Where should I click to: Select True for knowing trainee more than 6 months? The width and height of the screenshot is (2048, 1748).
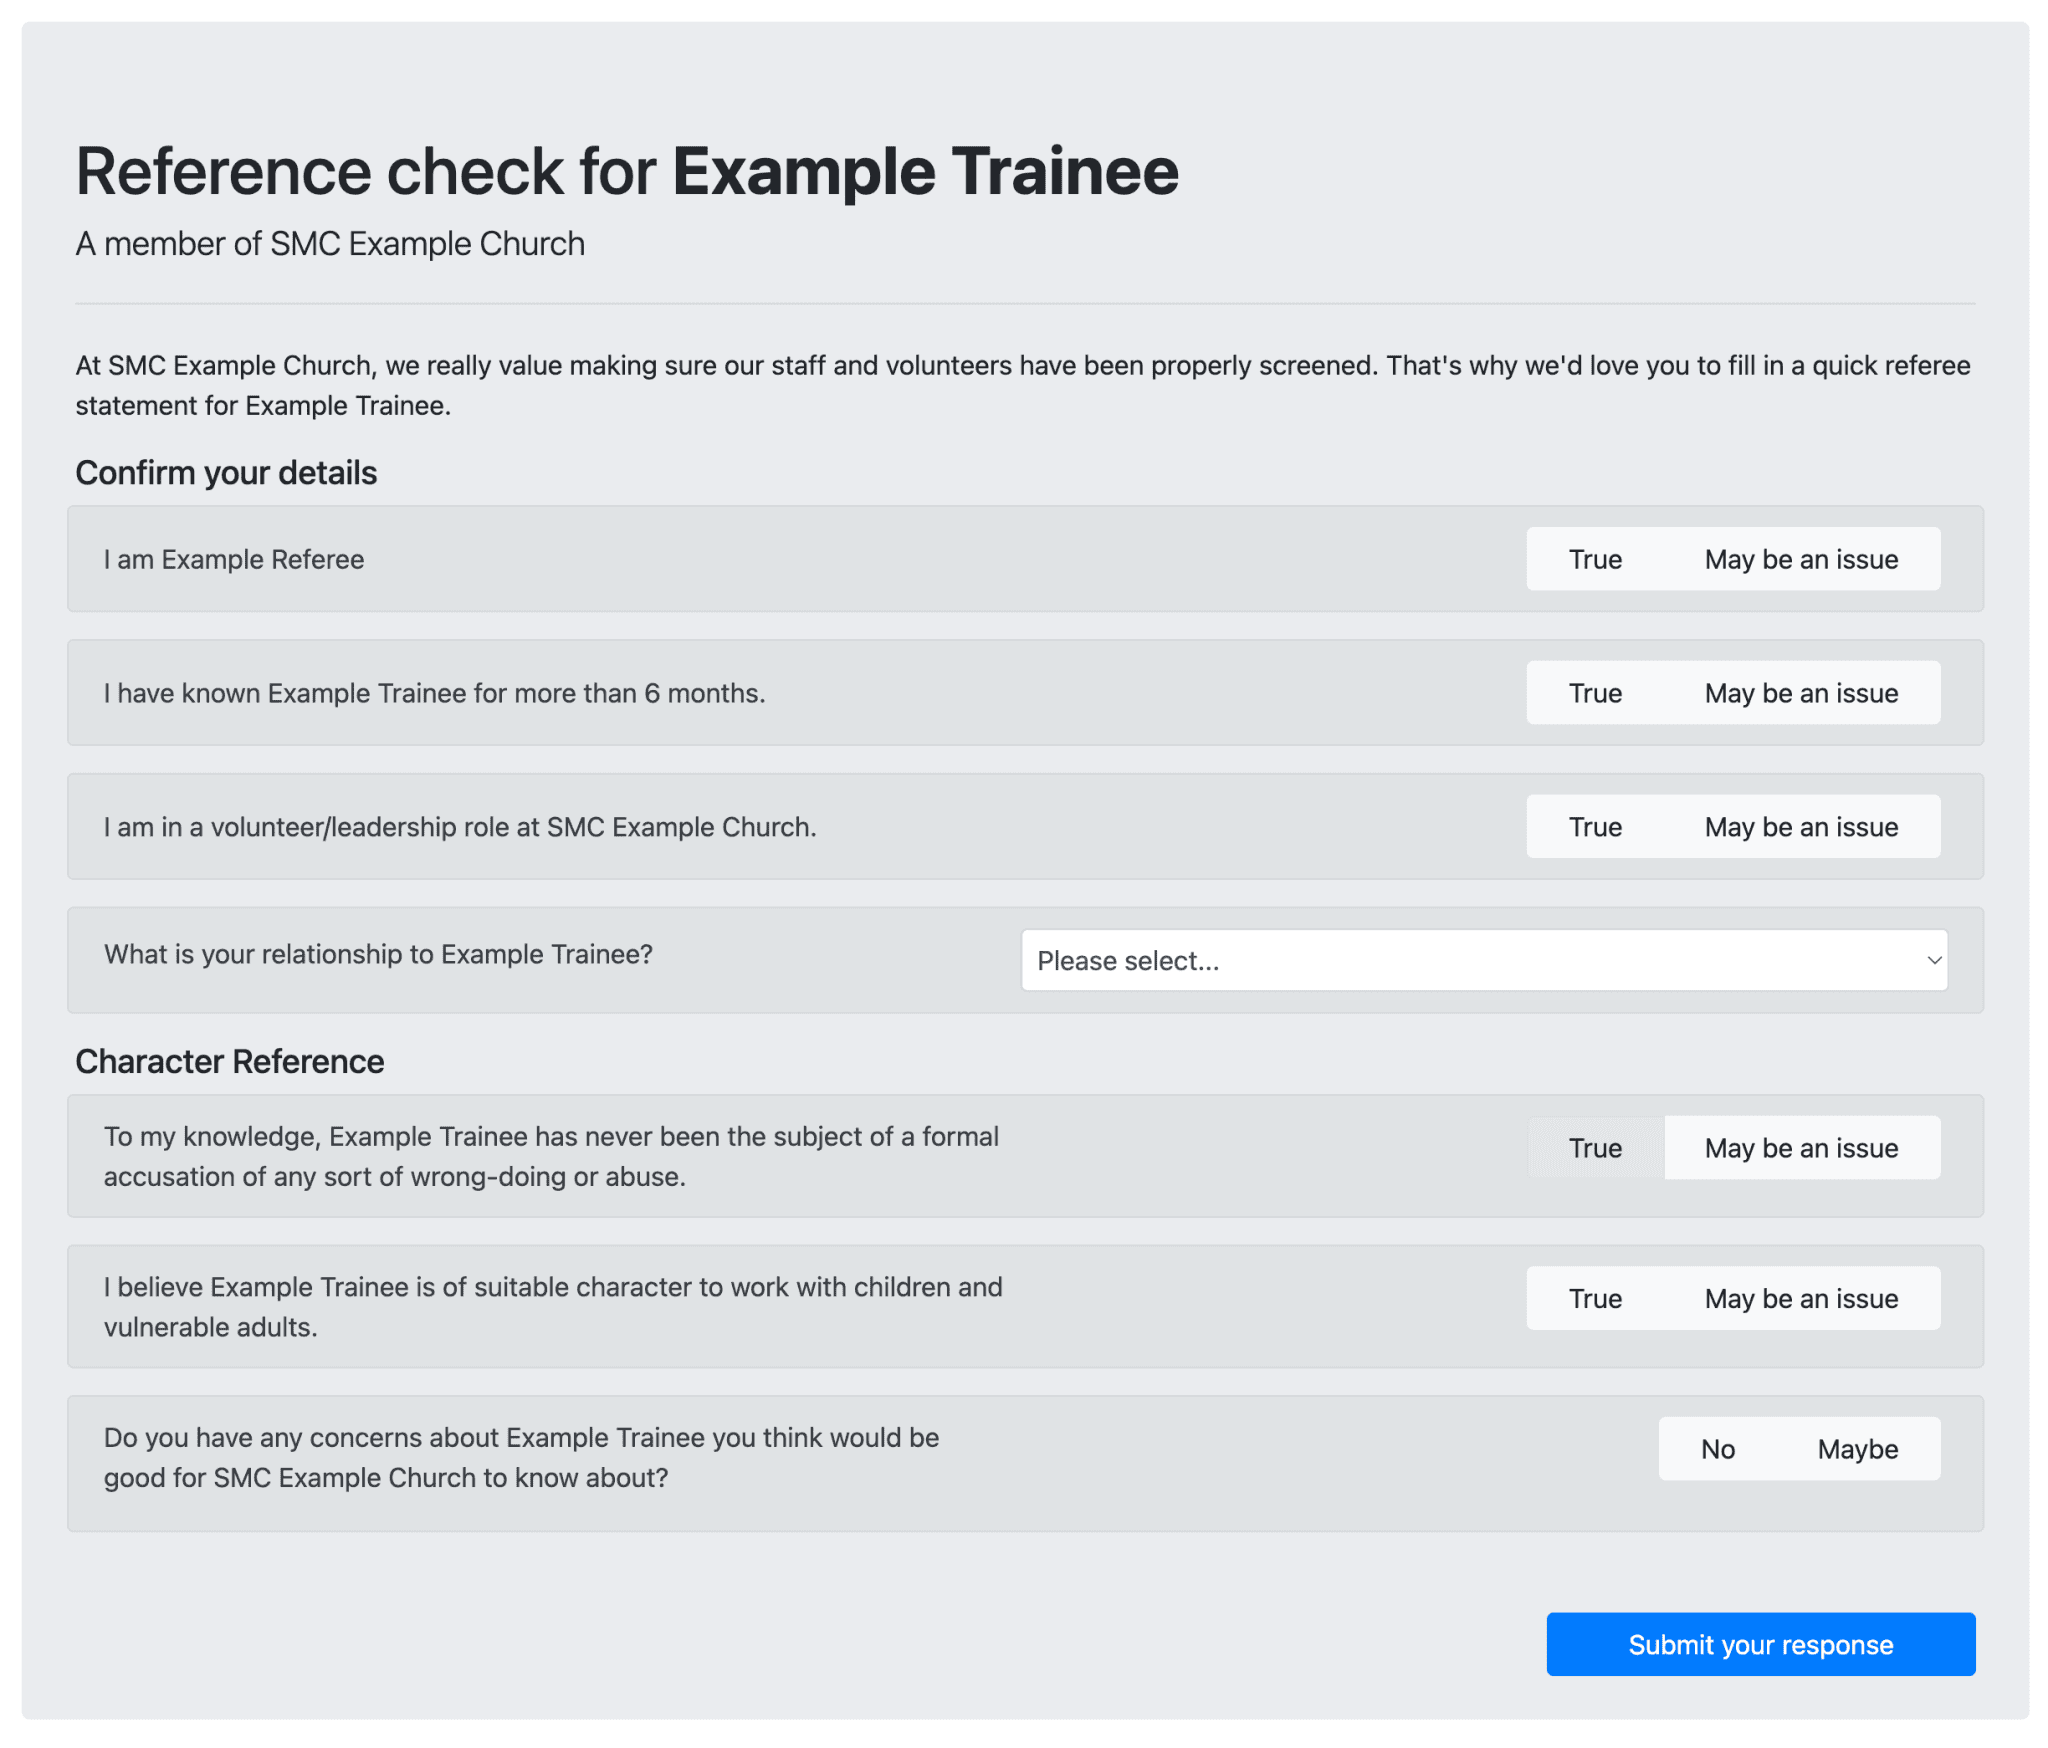click(1594, 692)
